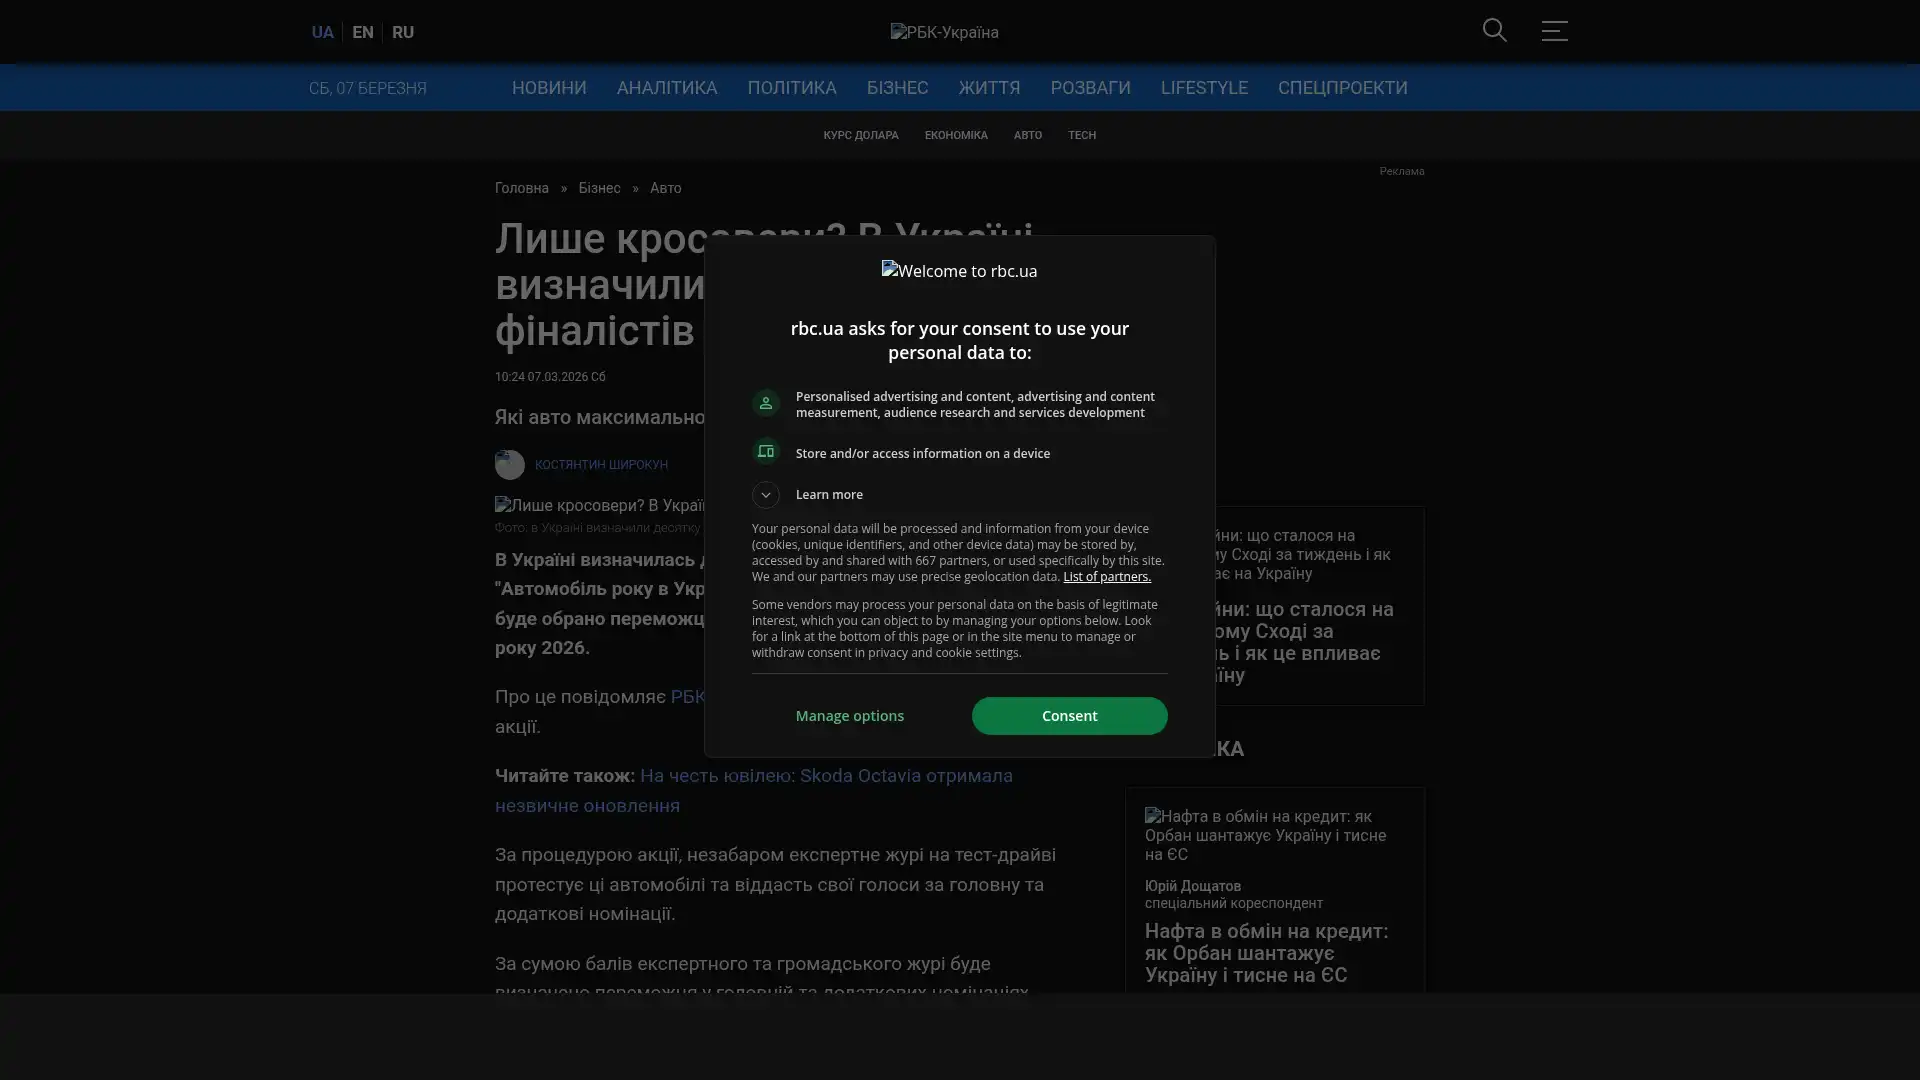Click the store on device icon
1920x1080 pixels.
(765, 452)
